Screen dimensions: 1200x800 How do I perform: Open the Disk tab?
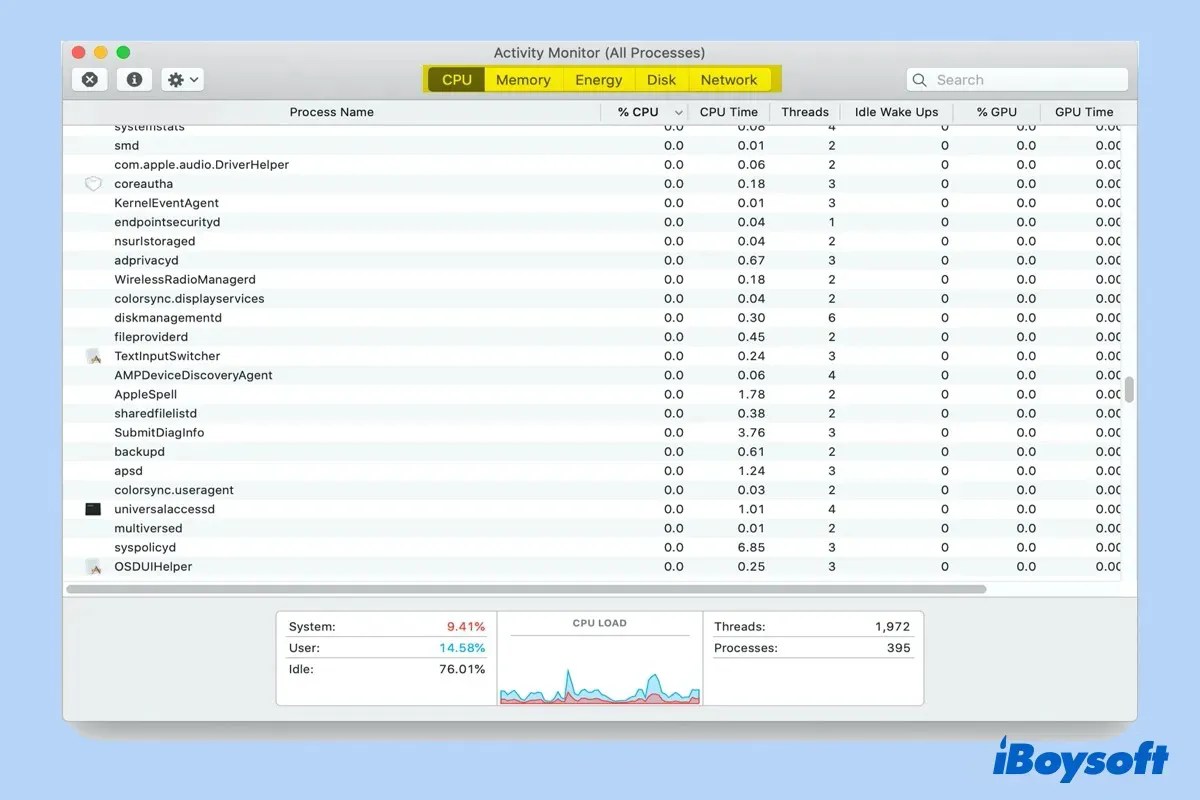tap(661, 79)
